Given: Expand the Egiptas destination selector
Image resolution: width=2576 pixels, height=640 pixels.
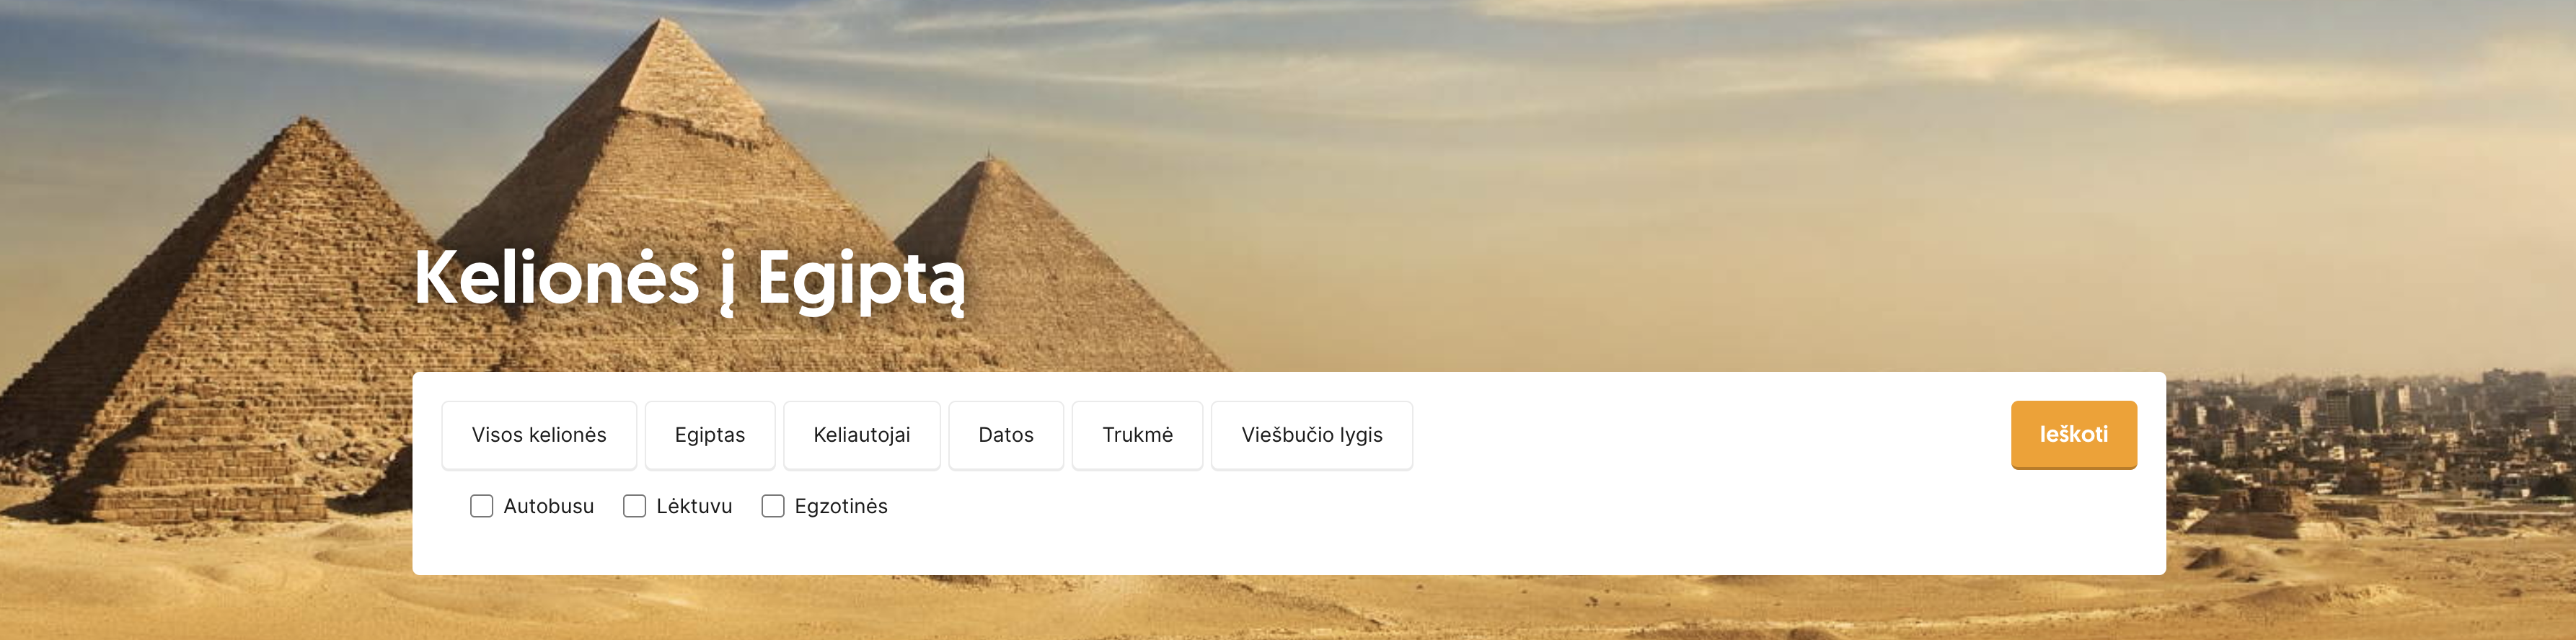Looking at the screenshot, I should pos(710,435).
